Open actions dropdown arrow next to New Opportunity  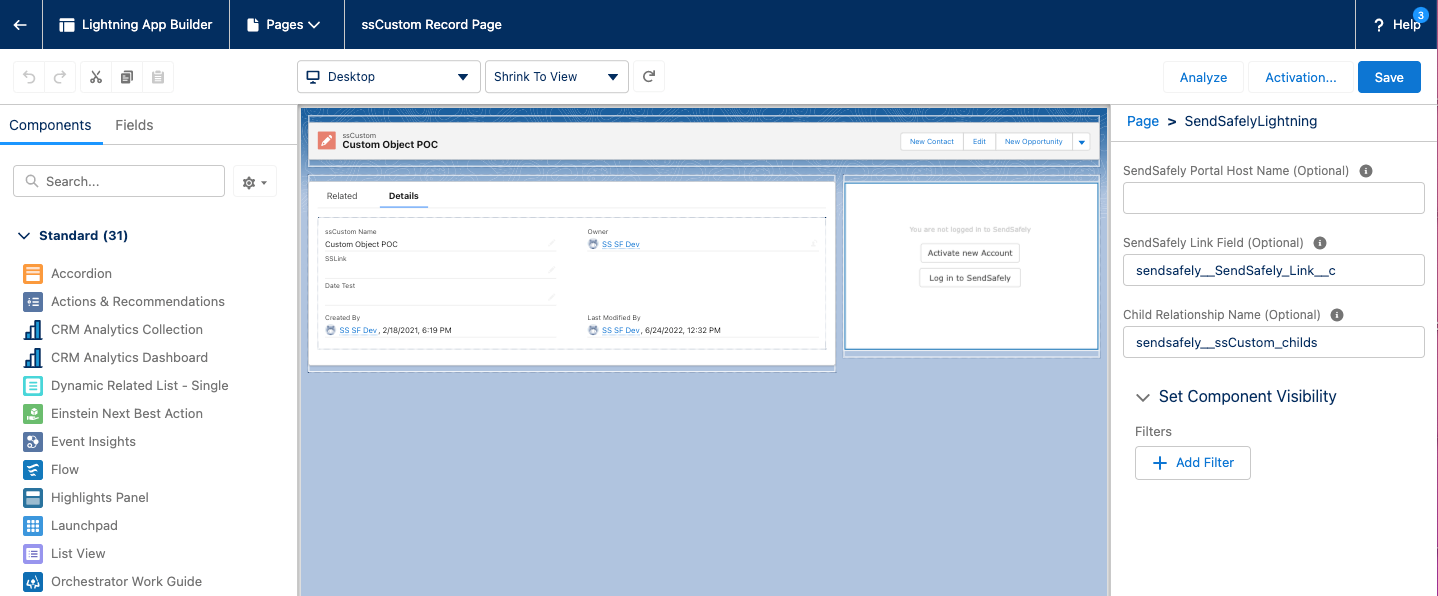pos(1081,142)
